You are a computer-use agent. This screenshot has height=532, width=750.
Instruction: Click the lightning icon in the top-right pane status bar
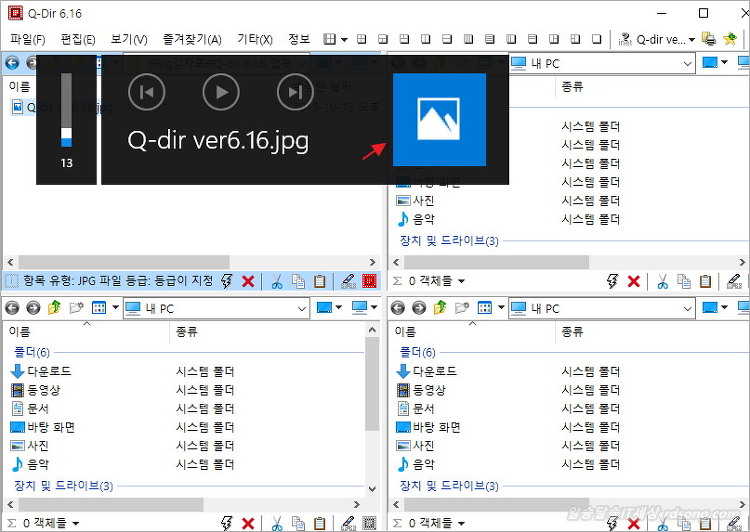click(612, 281)
